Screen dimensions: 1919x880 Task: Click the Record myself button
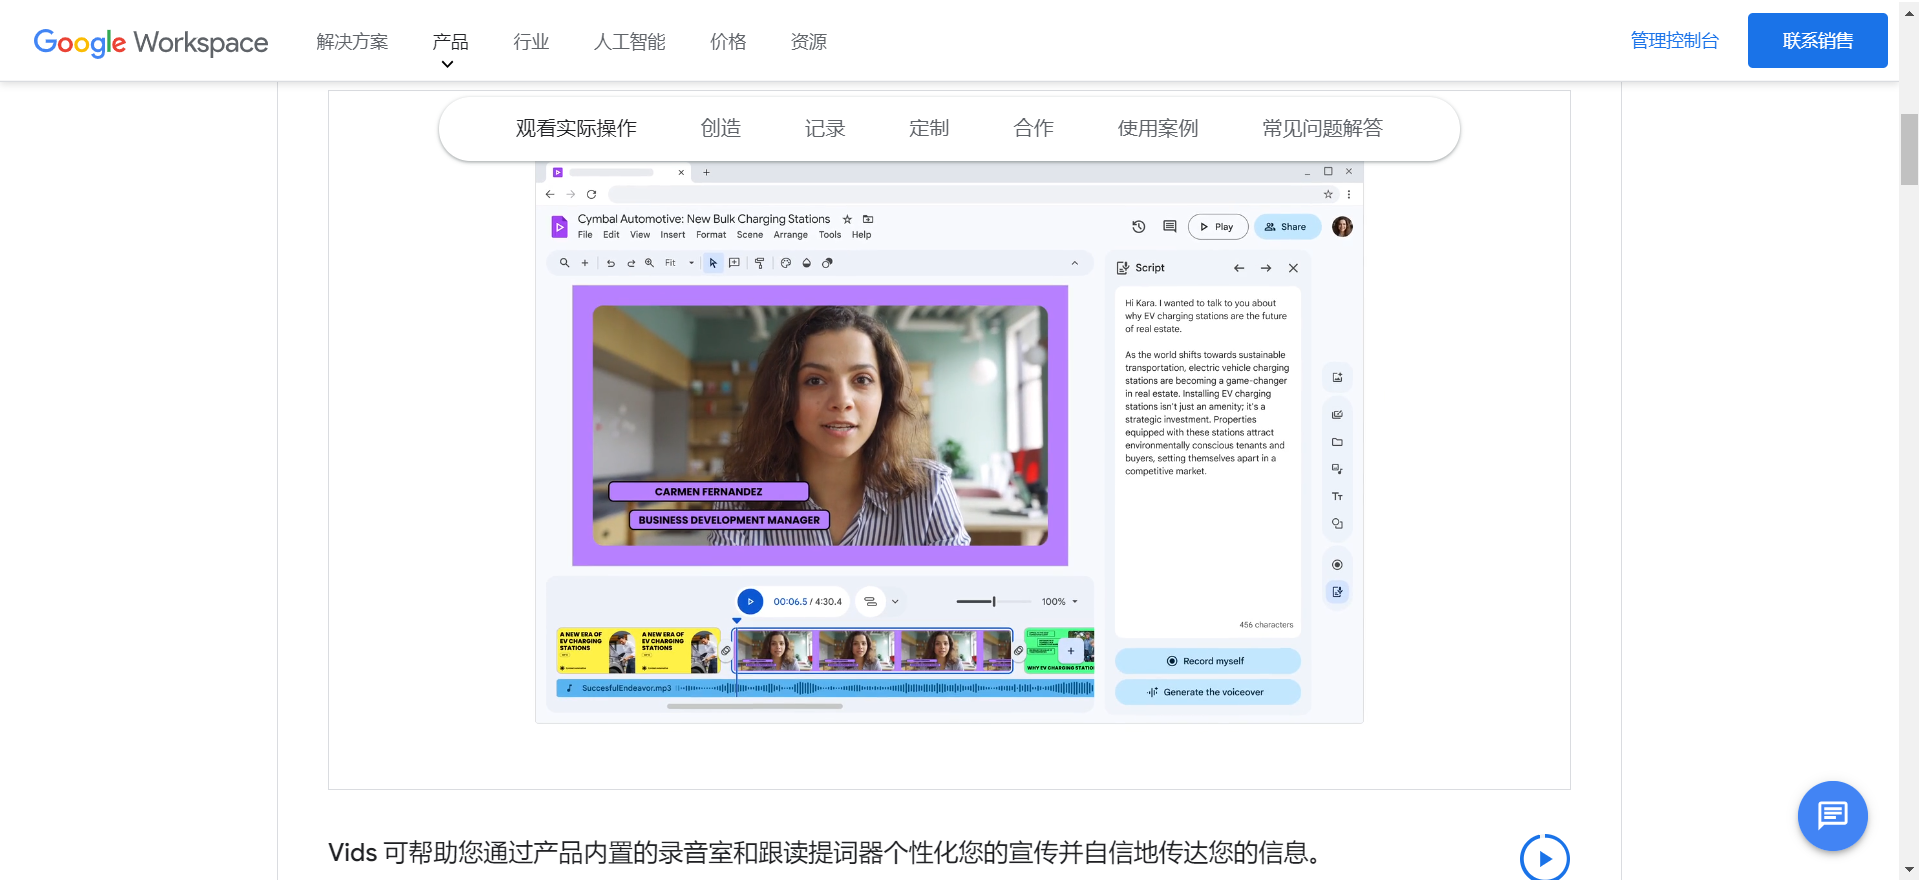pyautogui.click(x=1208, y=661)
